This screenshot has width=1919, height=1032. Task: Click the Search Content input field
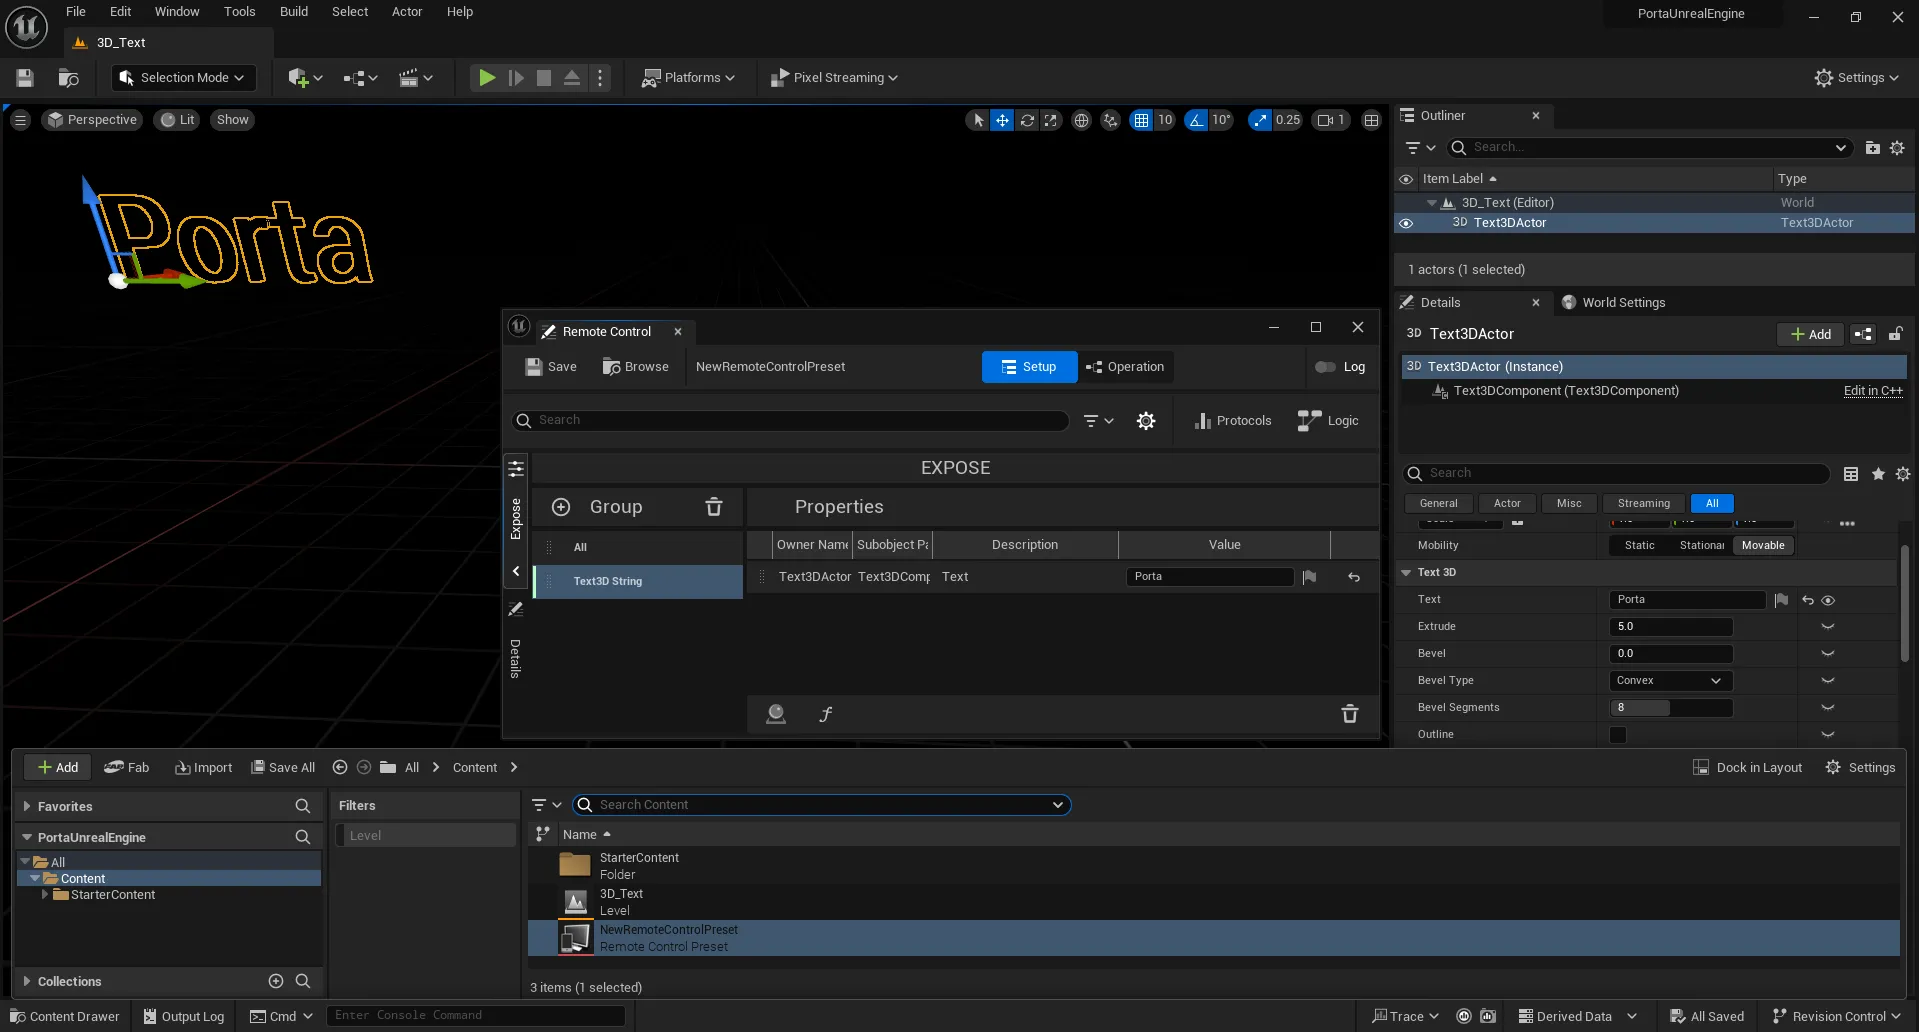tap(820, 805)
